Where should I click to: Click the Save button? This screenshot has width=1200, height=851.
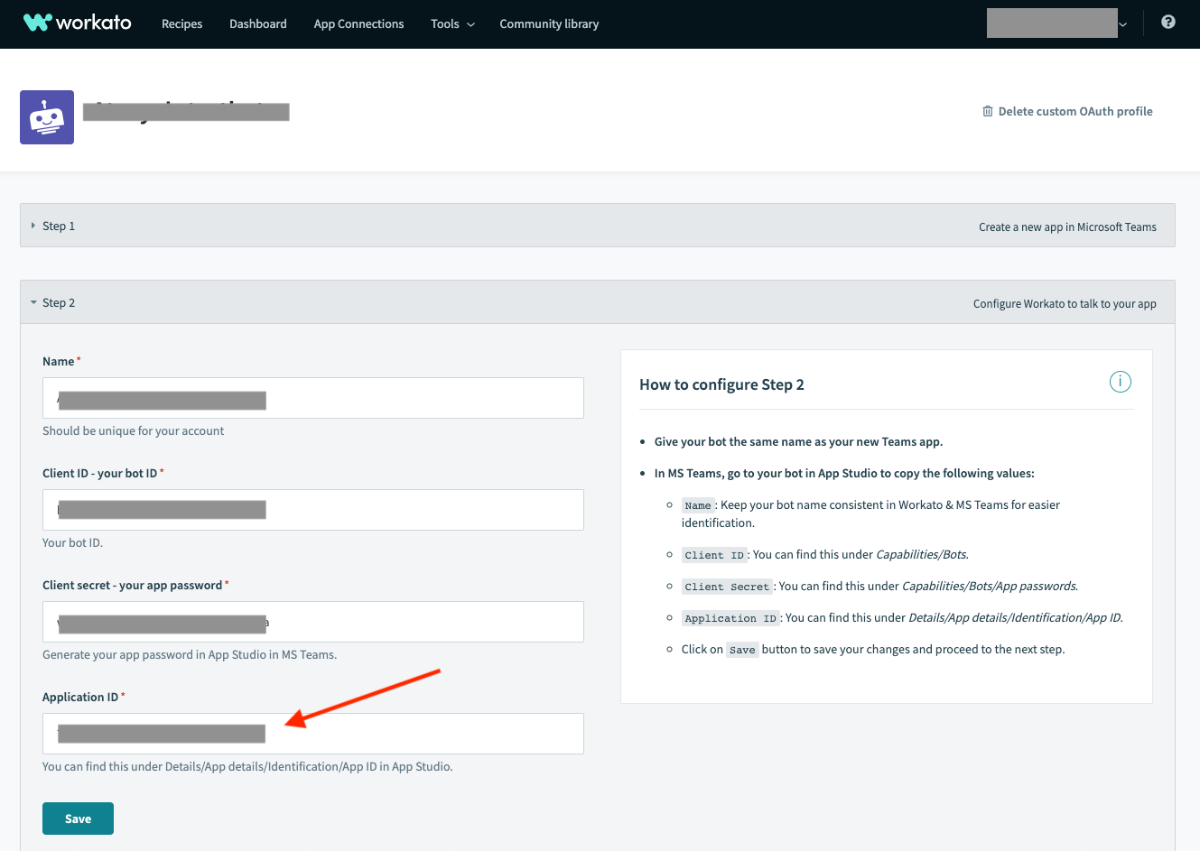pos(78,818)
